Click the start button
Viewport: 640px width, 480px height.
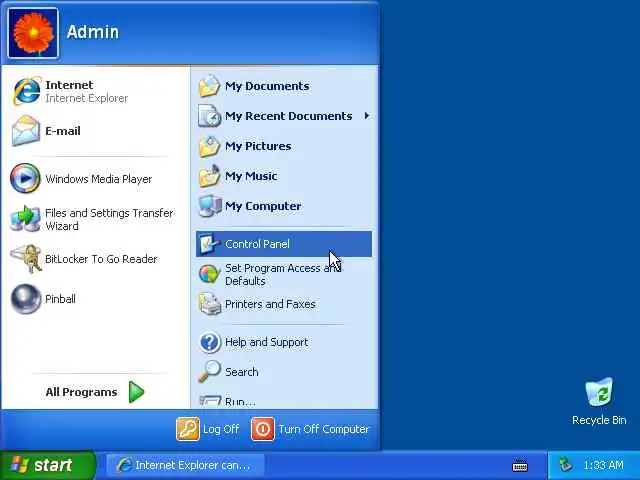(47, 465)
